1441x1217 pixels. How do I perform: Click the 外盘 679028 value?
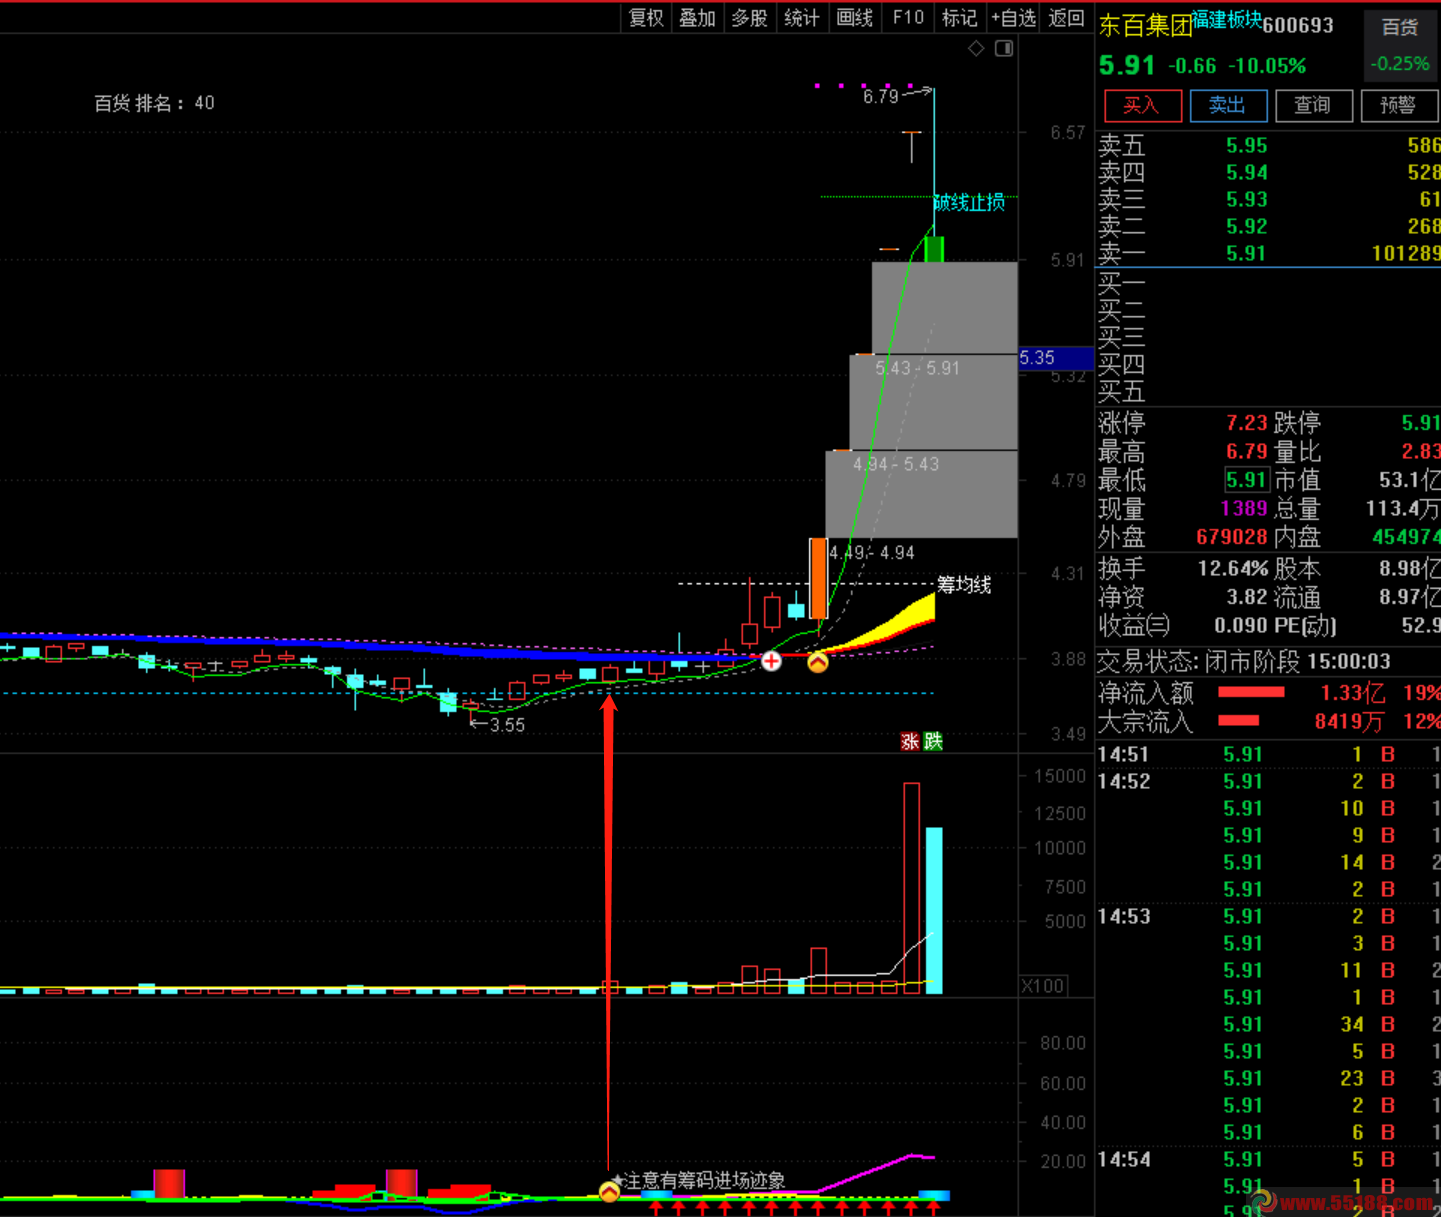tap(1232, 537)
